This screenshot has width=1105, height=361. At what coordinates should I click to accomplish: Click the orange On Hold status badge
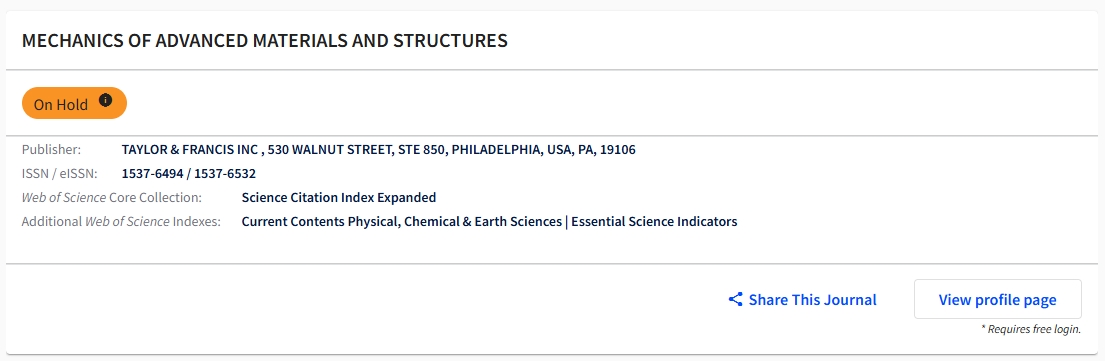tap(75, 104)
